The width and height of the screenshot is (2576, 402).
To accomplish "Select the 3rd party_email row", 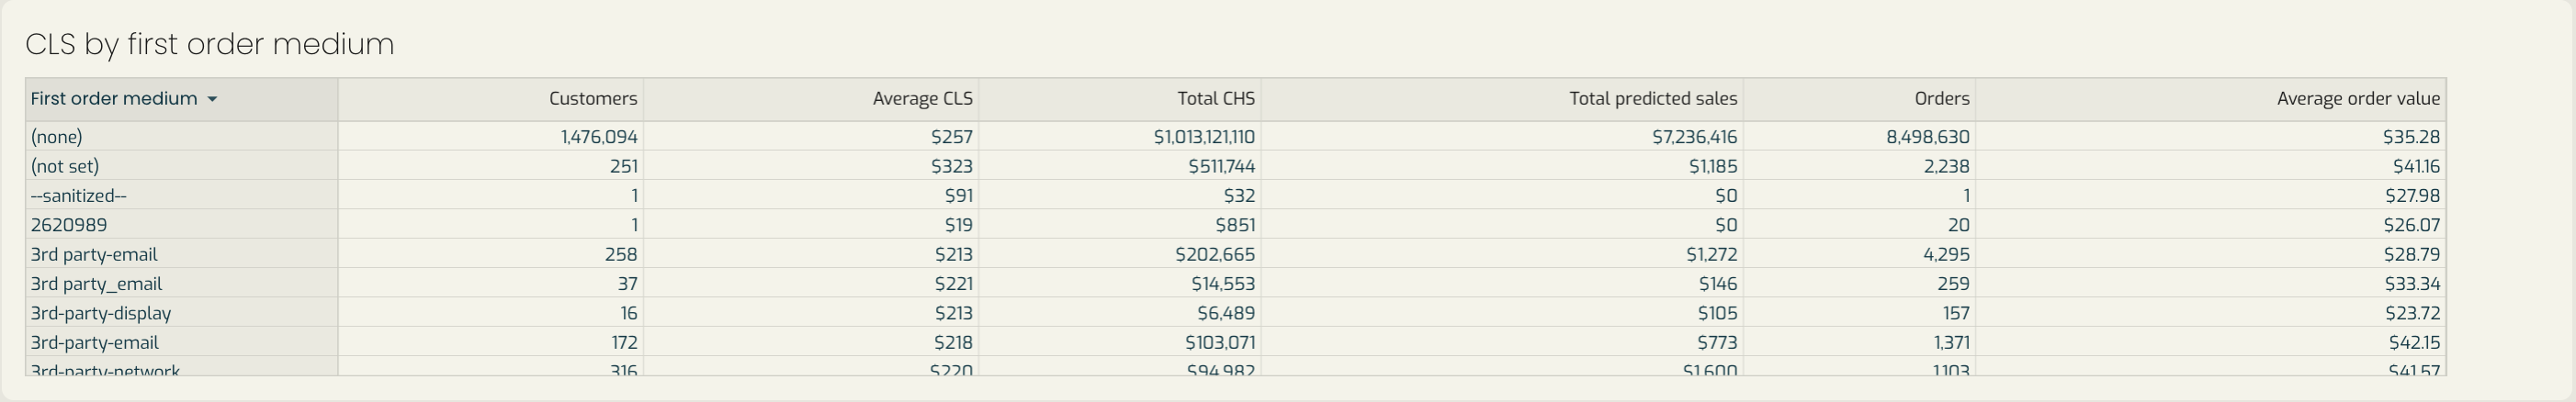I will click(1236, 284).
